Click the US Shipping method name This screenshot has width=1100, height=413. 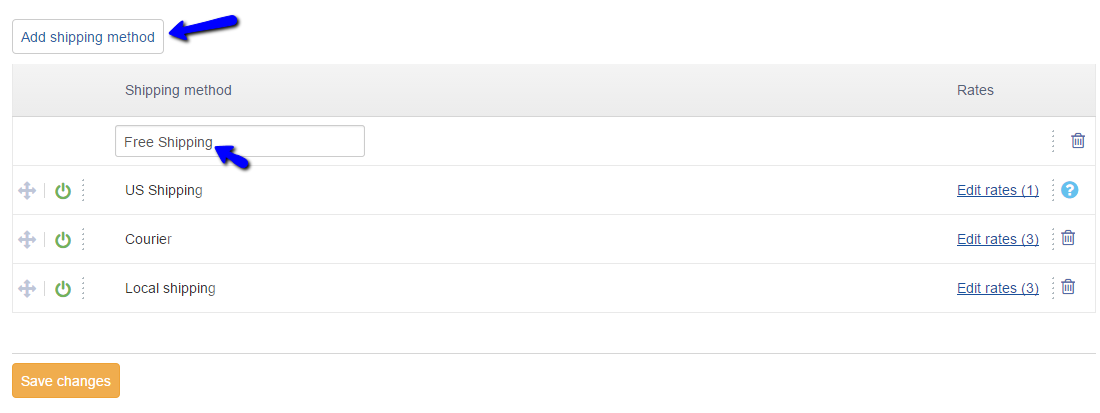click(x=164, y=190)
